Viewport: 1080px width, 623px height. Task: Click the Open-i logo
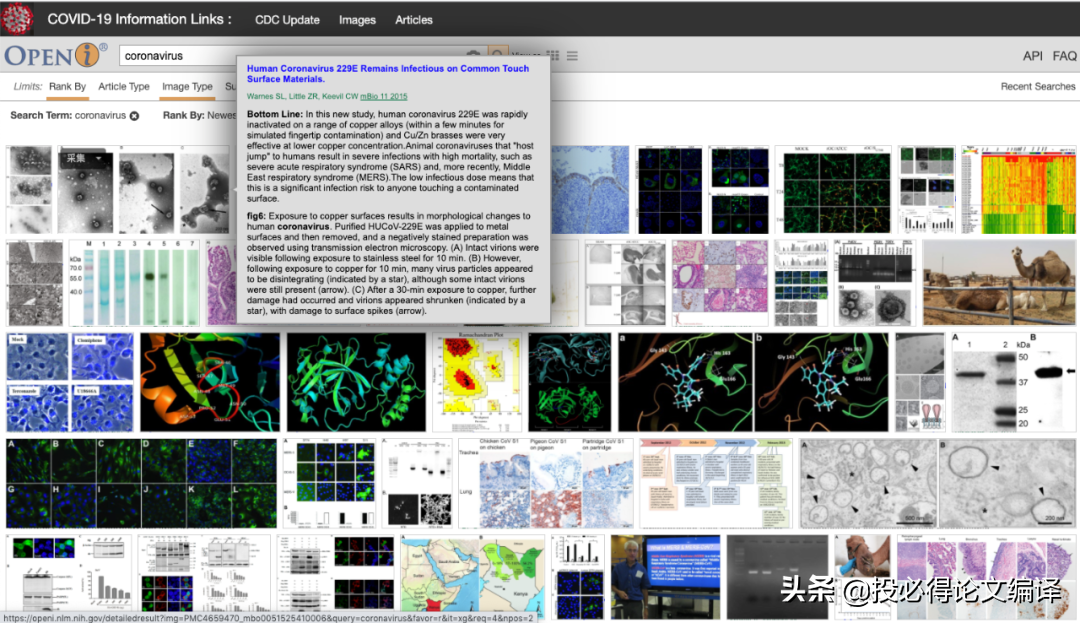(56, 55)
